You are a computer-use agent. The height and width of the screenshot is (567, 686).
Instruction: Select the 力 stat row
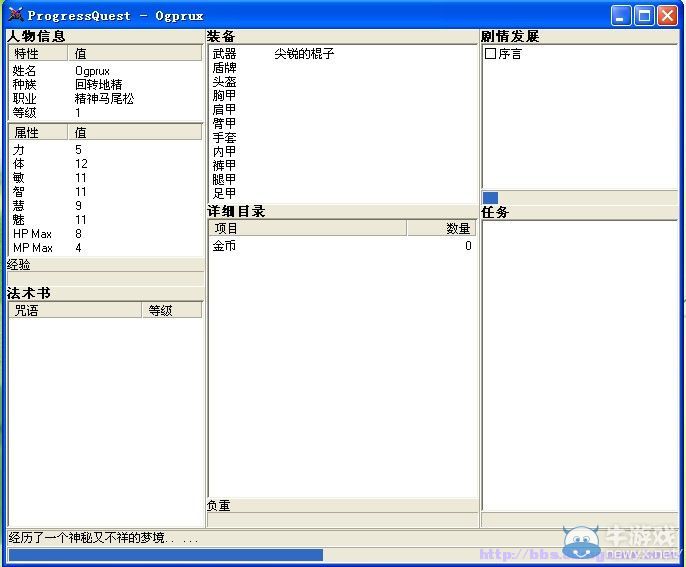pos(105,150)
